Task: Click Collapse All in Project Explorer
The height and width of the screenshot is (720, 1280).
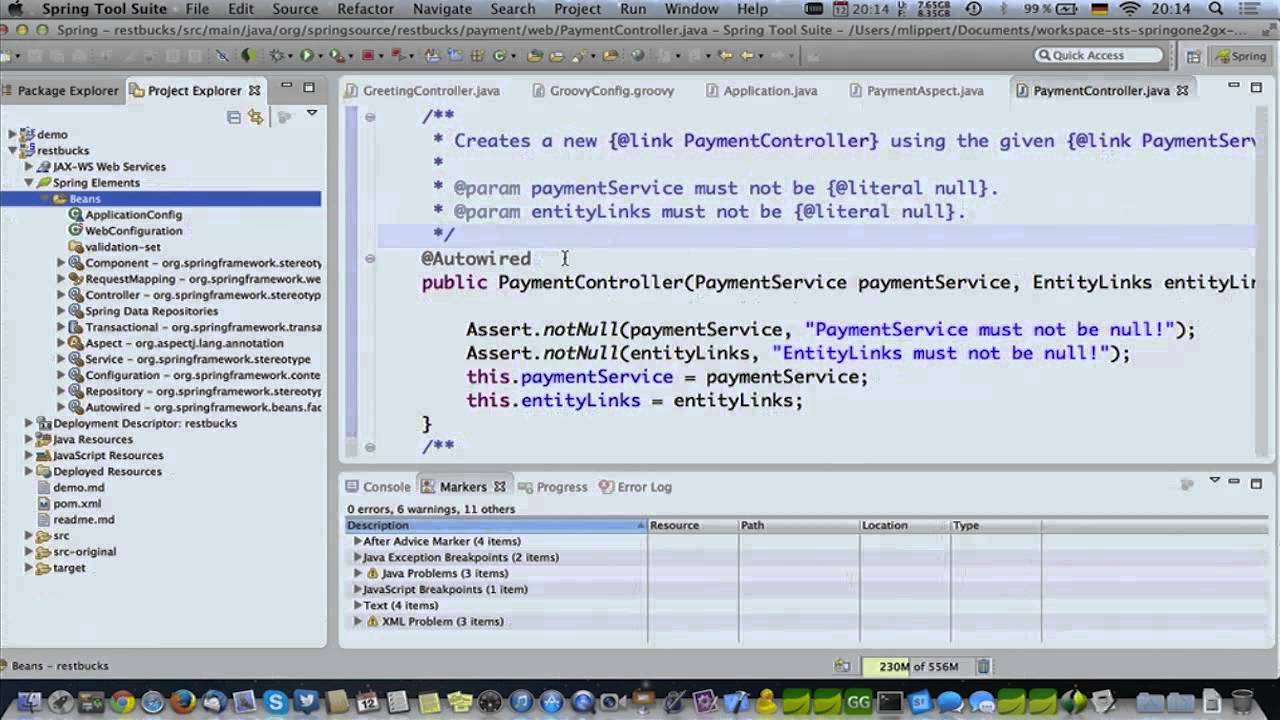Action: point(234,117)
